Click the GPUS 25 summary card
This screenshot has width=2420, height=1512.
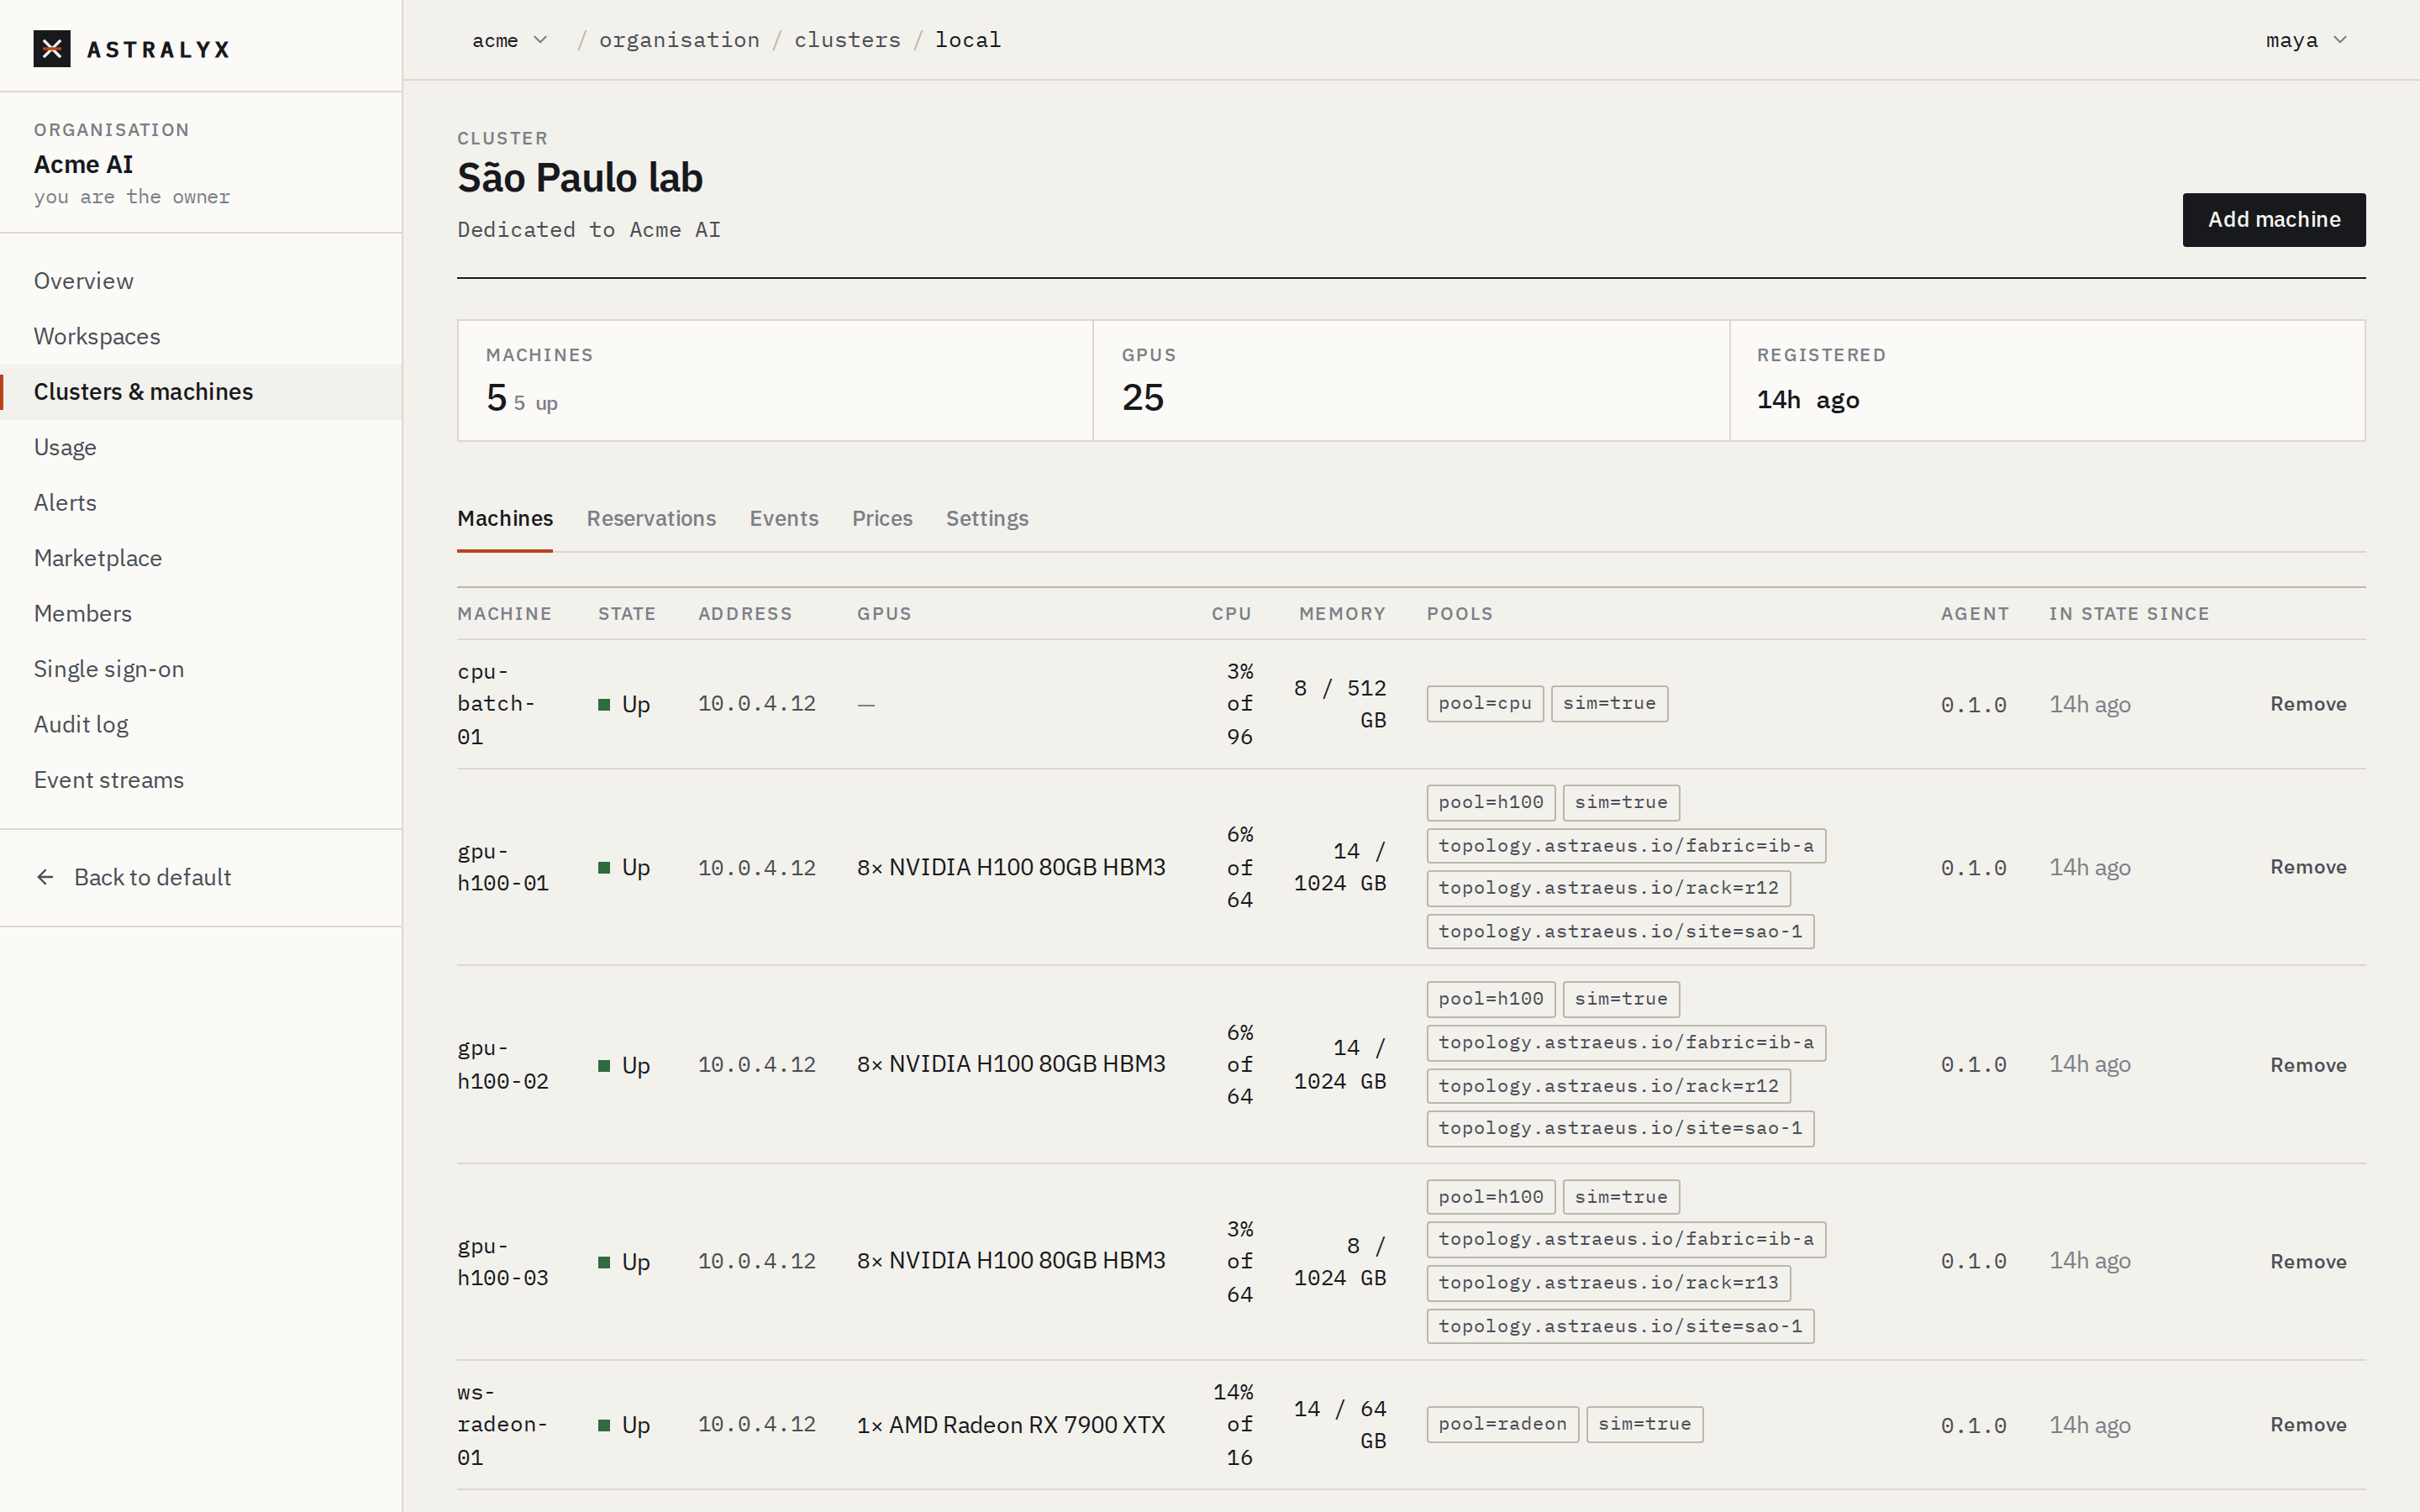(1411, 380)
